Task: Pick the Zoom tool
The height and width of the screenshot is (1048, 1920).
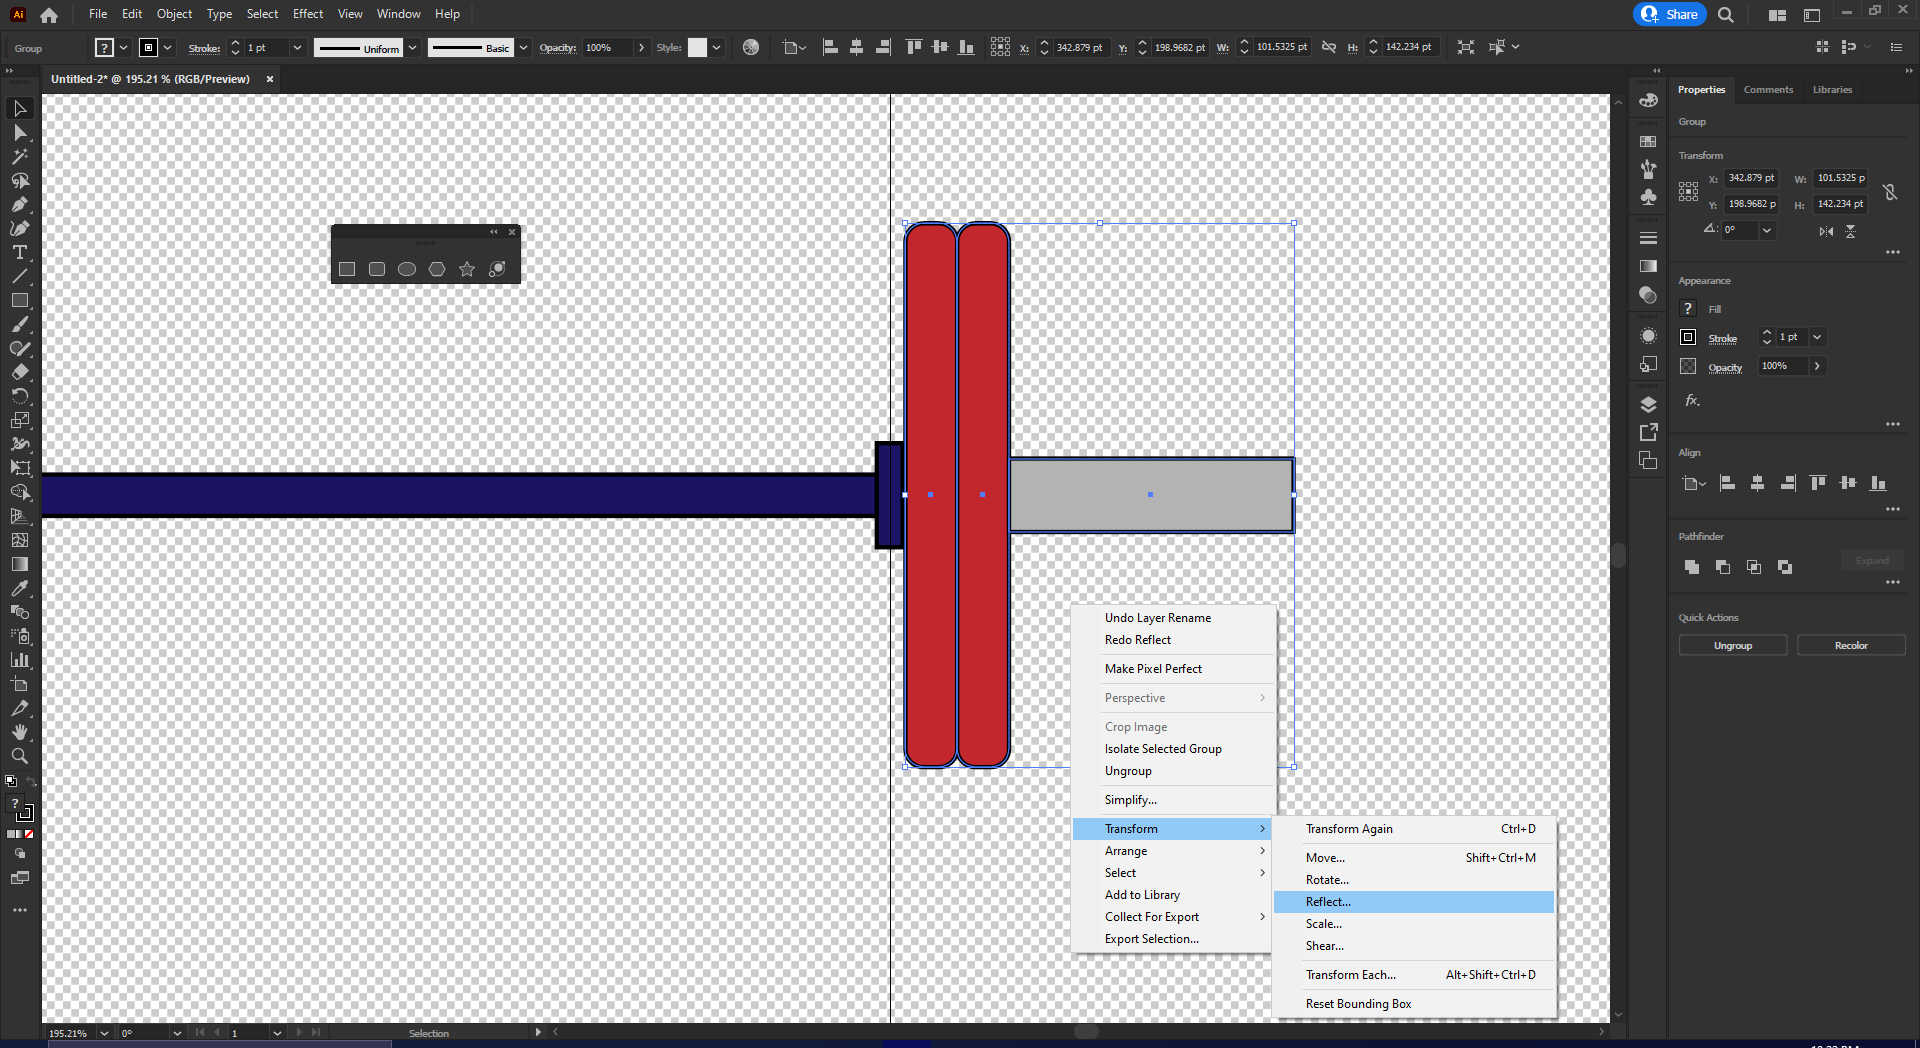Action: pos(19,756)
